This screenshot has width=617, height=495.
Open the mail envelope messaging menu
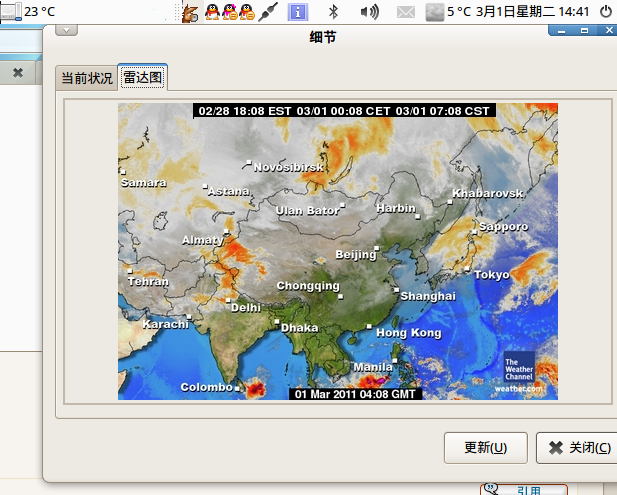click(x=405, y=12)
